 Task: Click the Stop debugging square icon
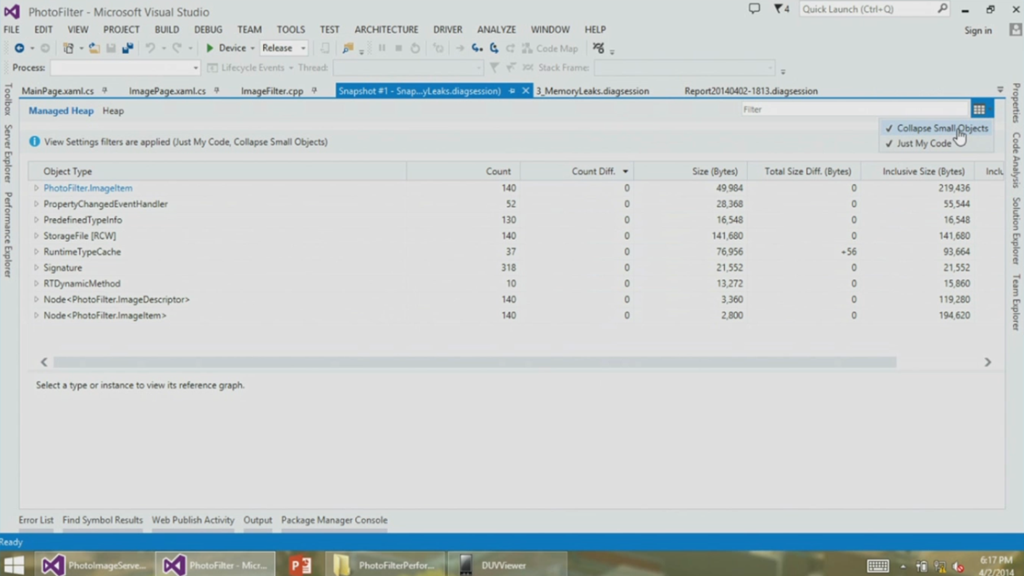click(398, 48)
